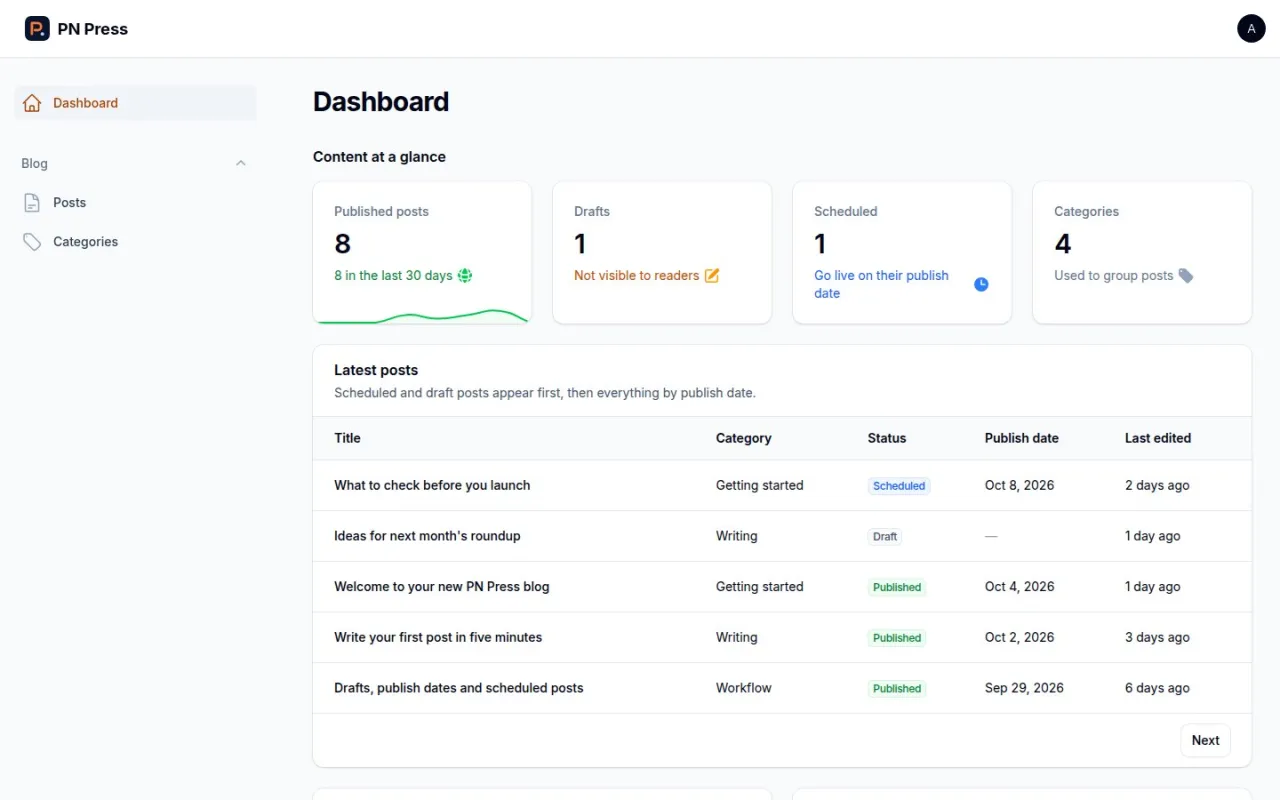The image size is (1280, 800).
Task: Click the Workflow category cell
Action: click(743, 688)
